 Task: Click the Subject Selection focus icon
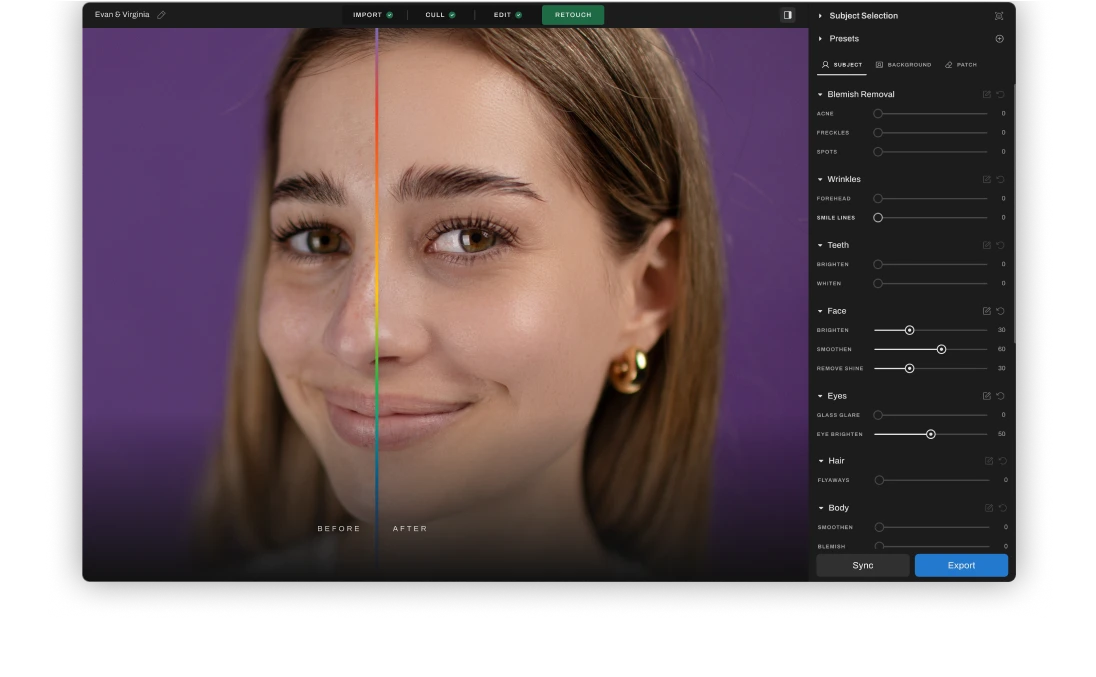(999, 16)
